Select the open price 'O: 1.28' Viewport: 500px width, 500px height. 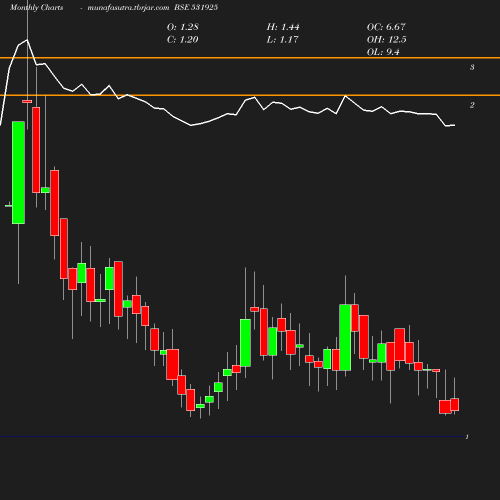[x=183, y=27]
